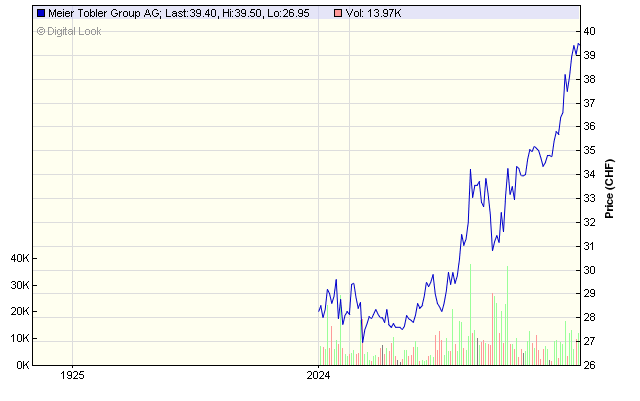The image size is (640, 401).
Task: Click the 35 price axis label
Action: (589, 151)
